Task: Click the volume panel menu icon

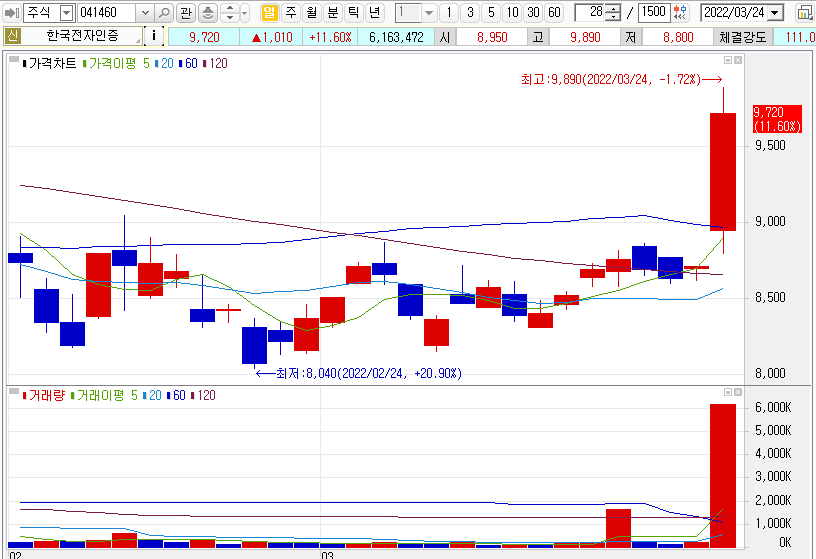Action: [14, 391]
